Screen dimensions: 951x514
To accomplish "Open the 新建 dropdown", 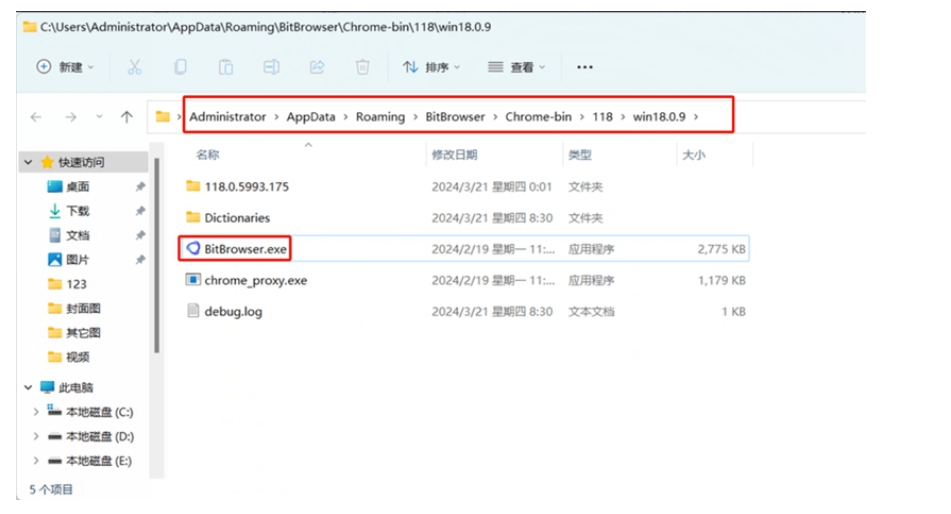I will (65, 67).
